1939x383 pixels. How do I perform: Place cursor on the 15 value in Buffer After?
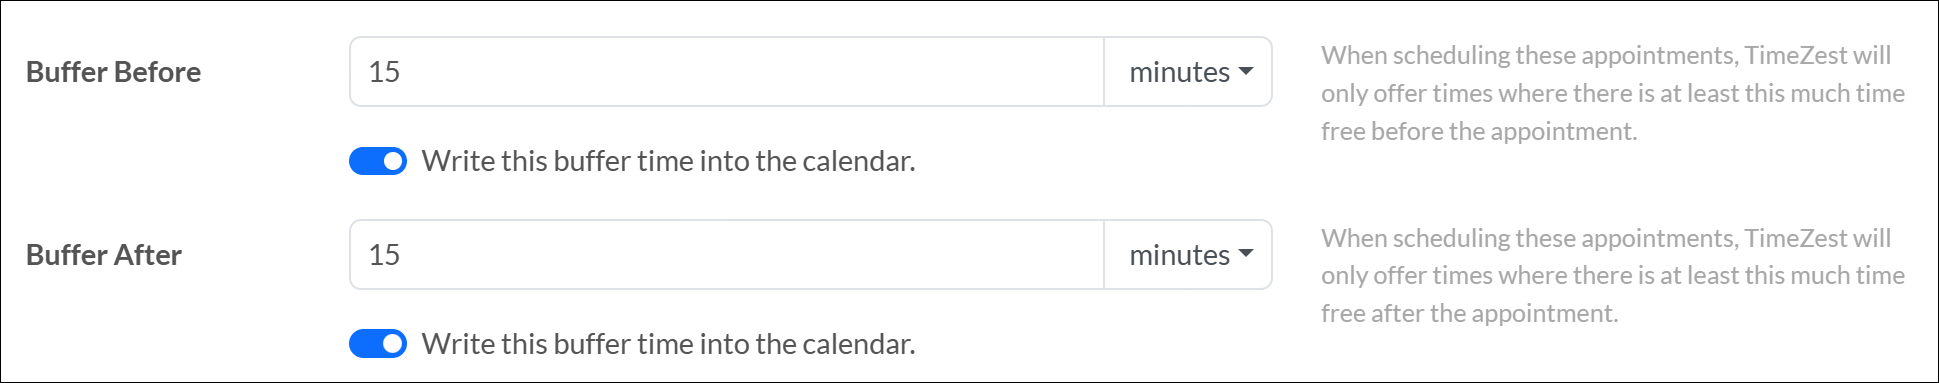point(384,255)
